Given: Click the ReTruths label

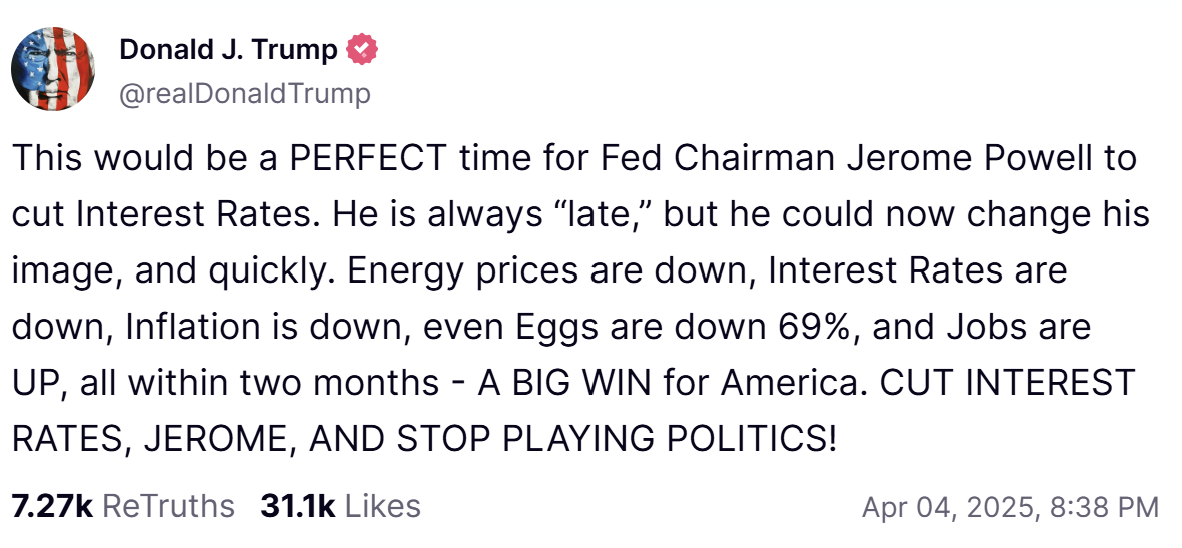Looking at the screenshot, I should tap(168, 506).
